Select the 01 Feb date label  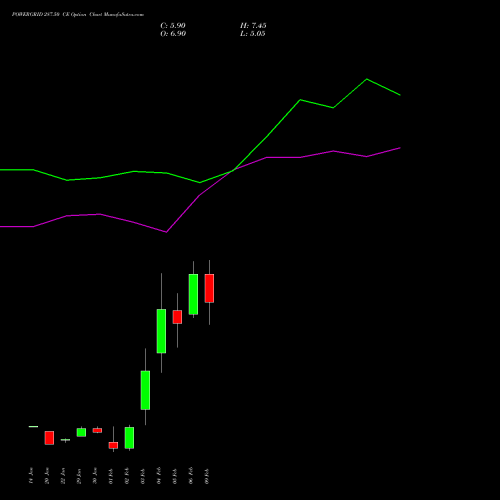click(x=111, y=476)
